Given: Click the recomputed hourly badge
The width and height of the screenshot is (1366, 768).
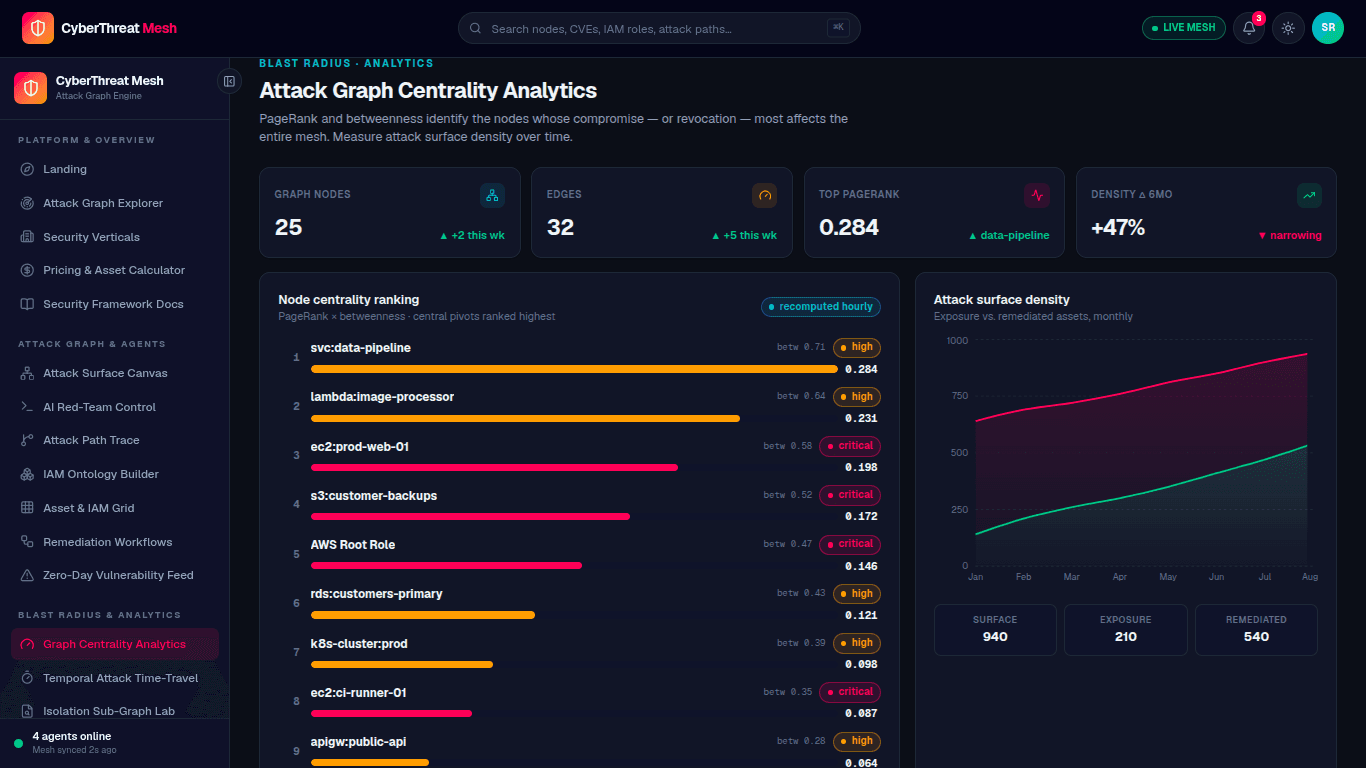Looking at the screenshot, I should point(821,307).
